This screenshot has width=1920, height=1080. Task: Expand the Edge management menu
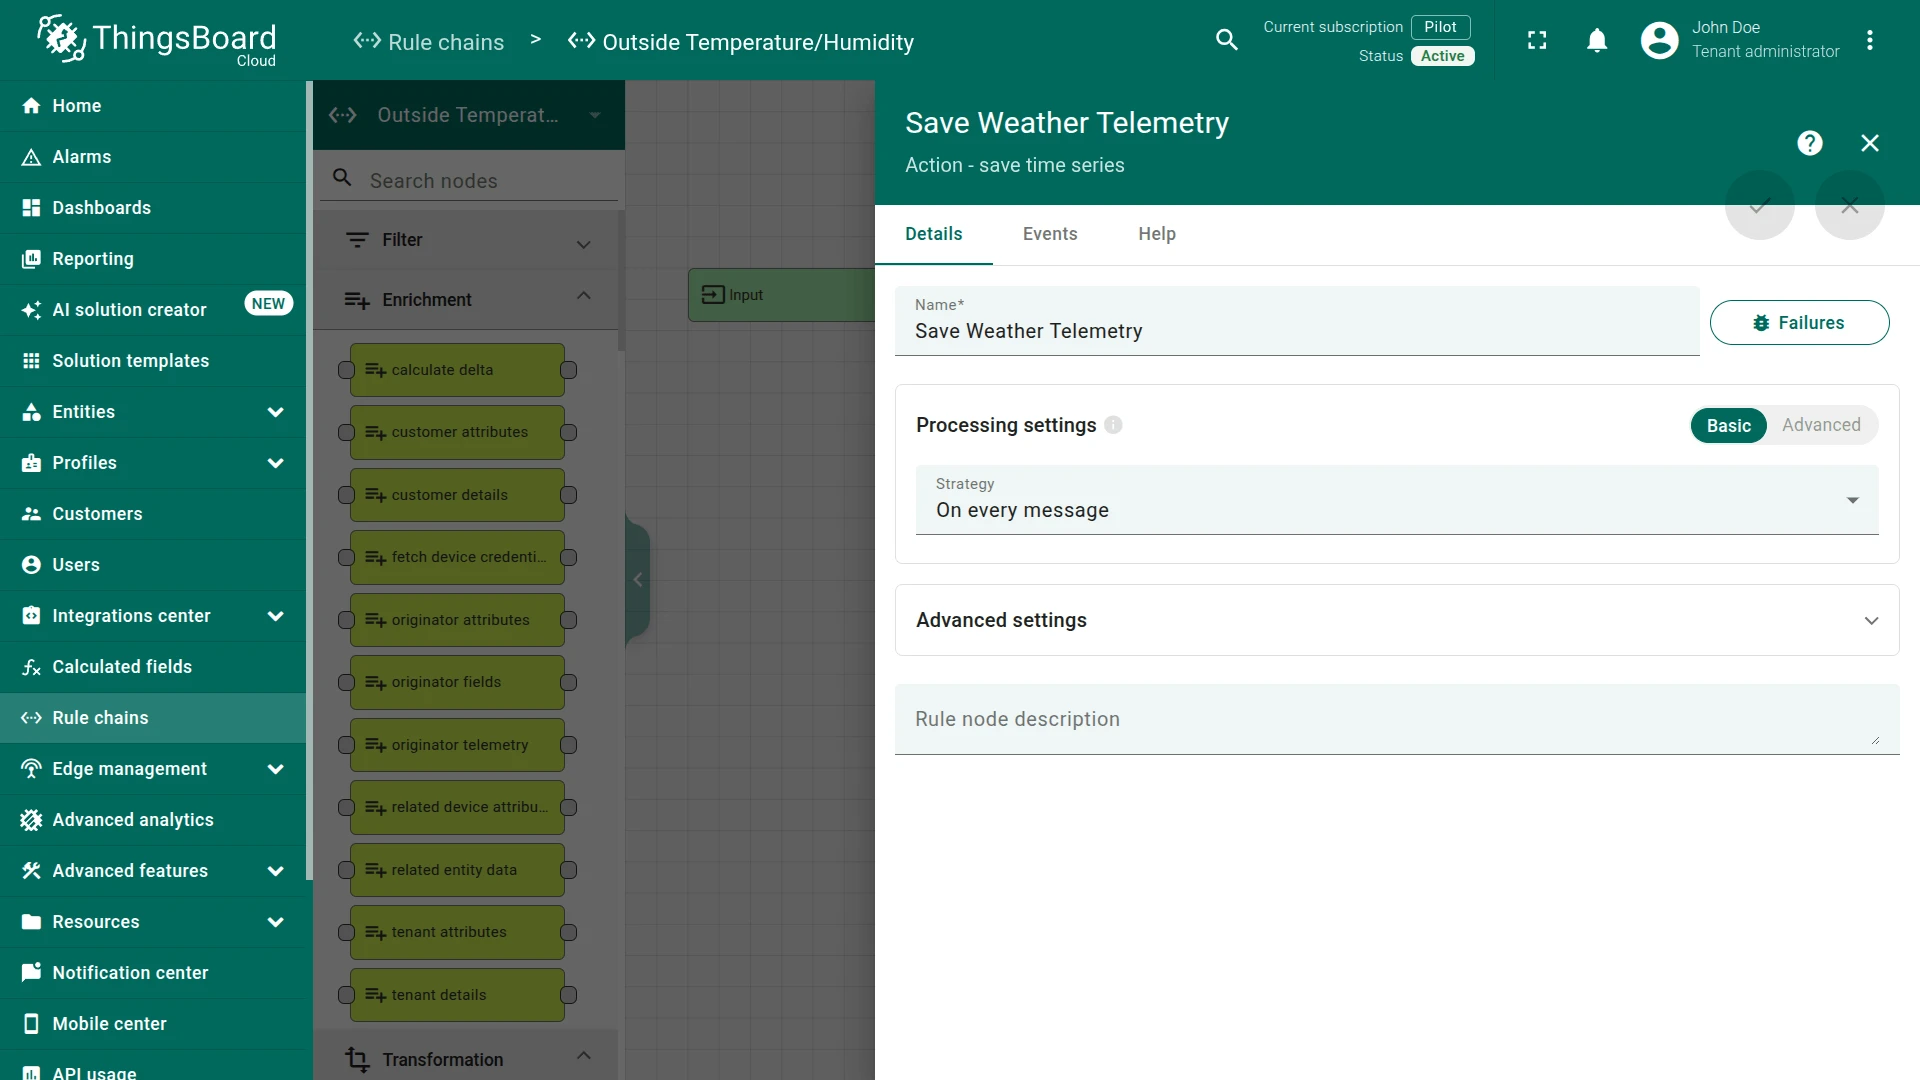click(153, 769)
